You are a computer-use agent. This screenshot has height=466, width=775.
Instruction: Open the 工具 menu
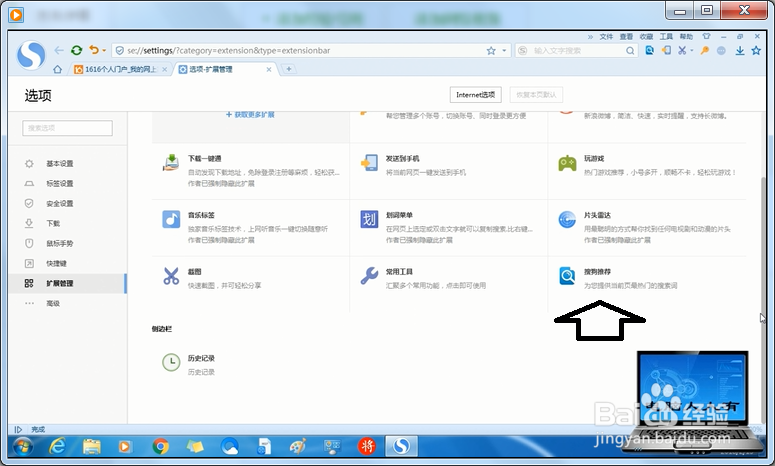click(x=666, y=37)
